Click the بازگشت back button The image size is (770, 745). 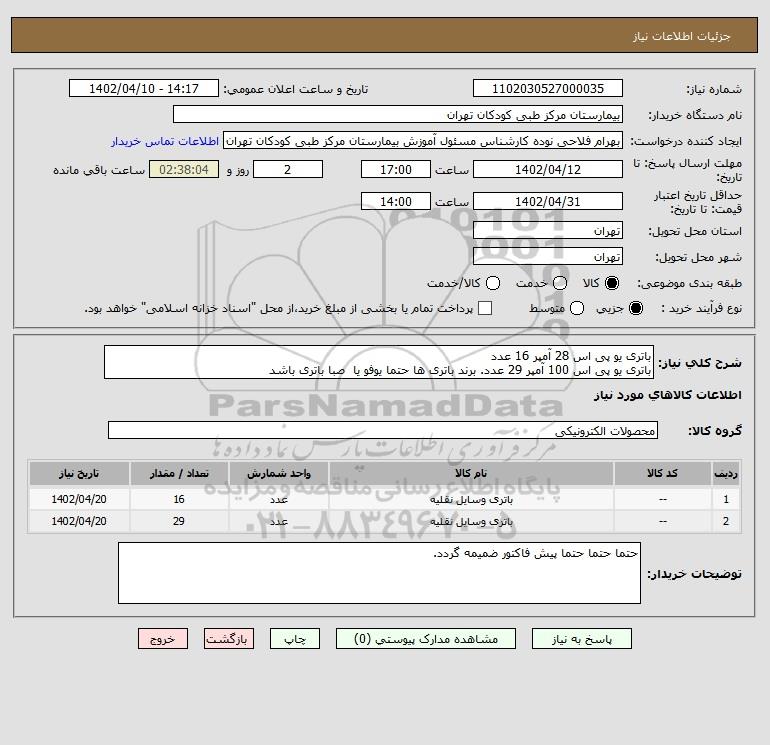point(228,638)
